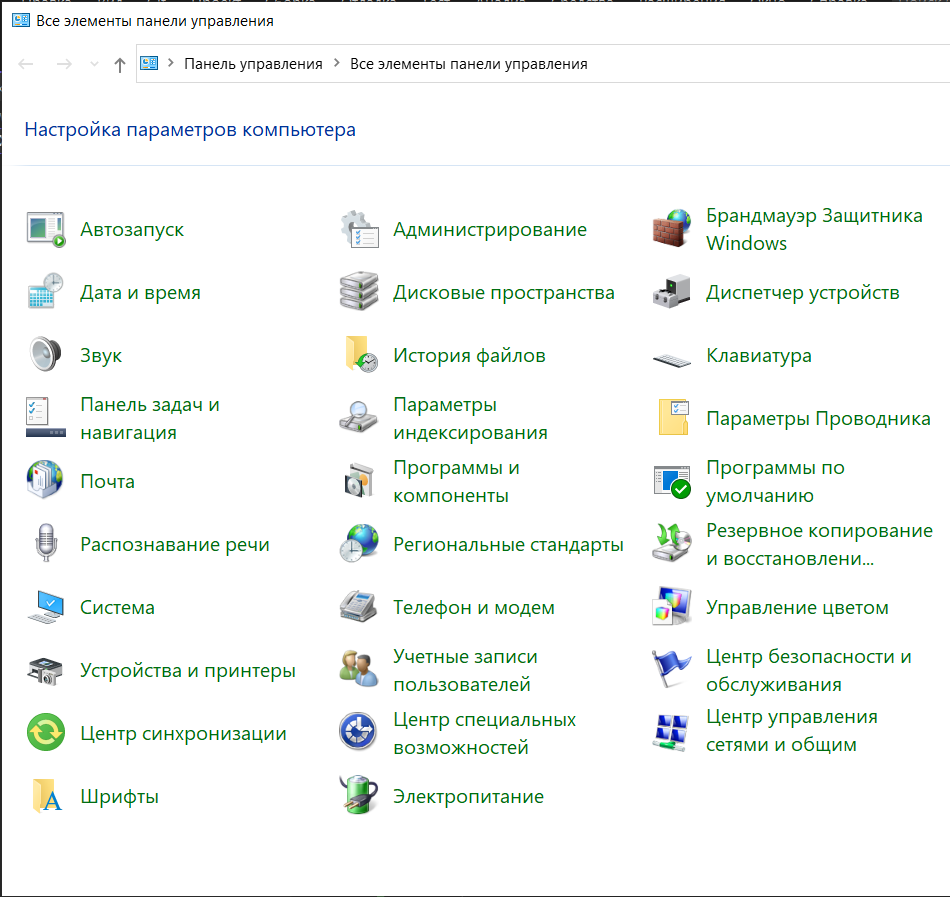Open the Программы и компоненты icon

coord(359,482)
